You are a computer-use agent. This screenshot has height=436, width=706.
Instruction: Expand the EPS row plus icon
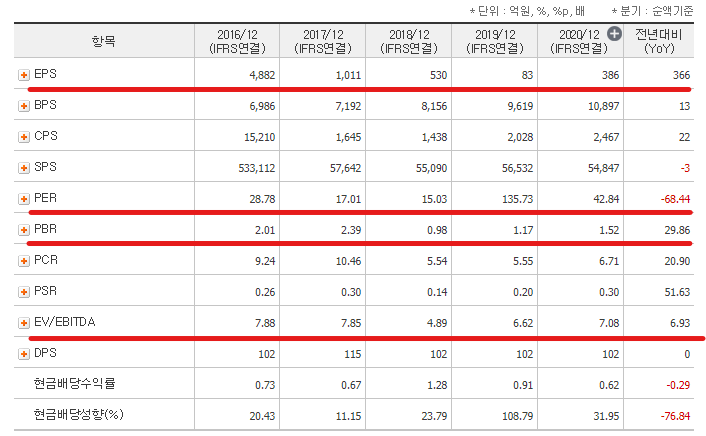[x=24, y=75]
